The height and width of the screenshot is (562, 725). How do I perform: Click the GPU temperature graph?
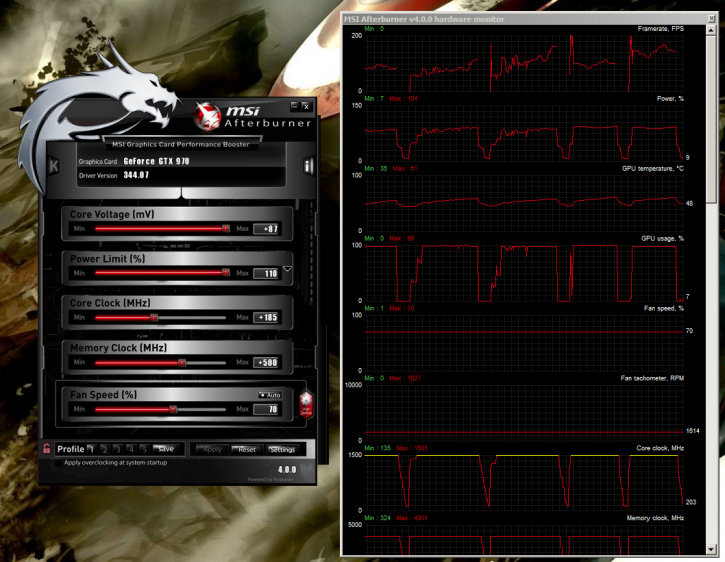(x=524, y=203)
